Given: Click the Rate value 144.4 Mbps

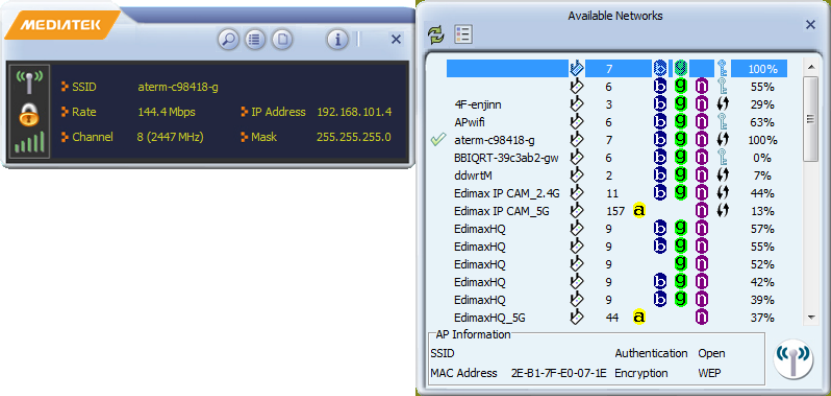Looking at the screenshot, I should pos(166,112).
